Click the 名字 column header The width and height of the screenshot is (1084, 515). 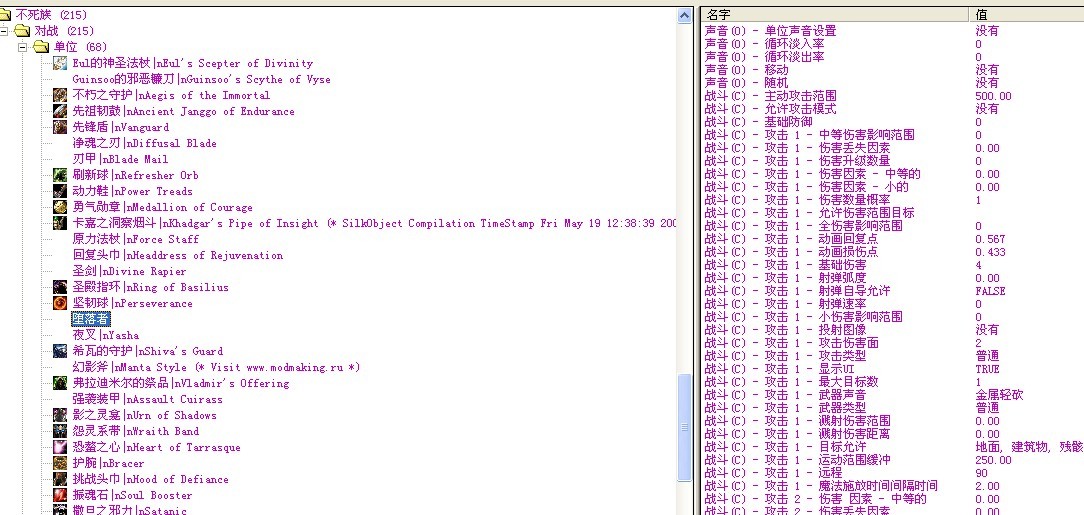pyautogui.click(x=834, y=15)
